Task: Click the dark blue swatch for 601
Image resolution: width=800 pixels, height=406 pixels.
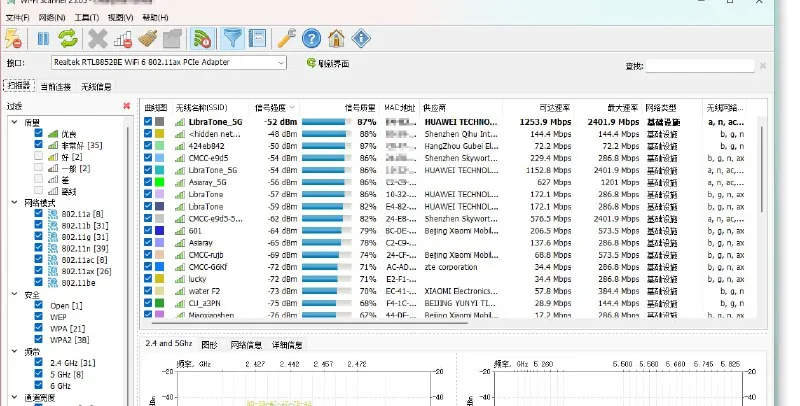Action: coord(160,231)
